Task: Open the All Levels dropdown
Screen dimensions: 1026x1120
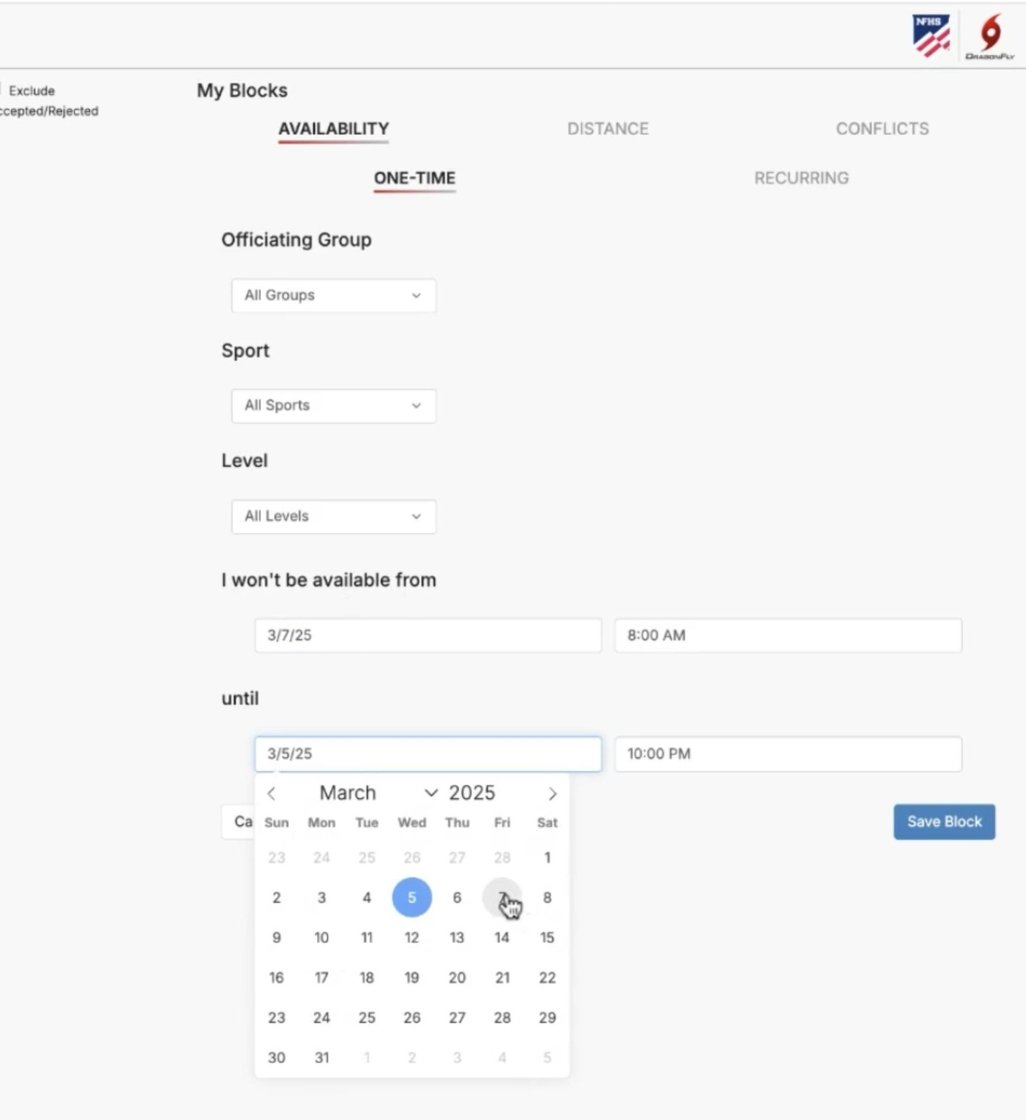Action: (333, 517)
